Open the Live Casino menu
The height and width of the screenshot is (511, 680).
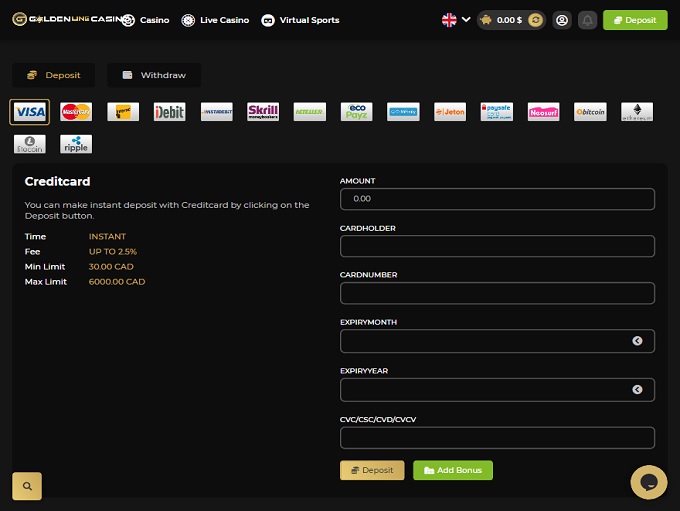pyautogui.click(x=215, y=20)
